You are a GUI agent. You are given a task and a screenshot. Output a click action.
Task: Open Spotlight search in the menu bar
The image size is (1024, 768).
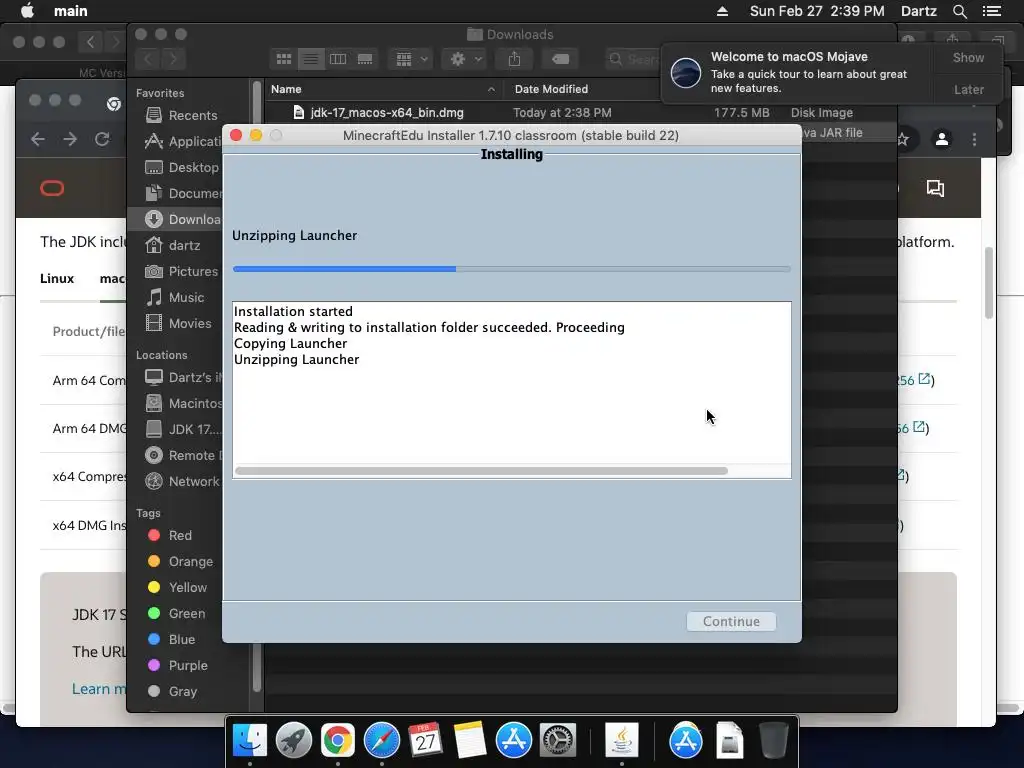click(959, 11)
